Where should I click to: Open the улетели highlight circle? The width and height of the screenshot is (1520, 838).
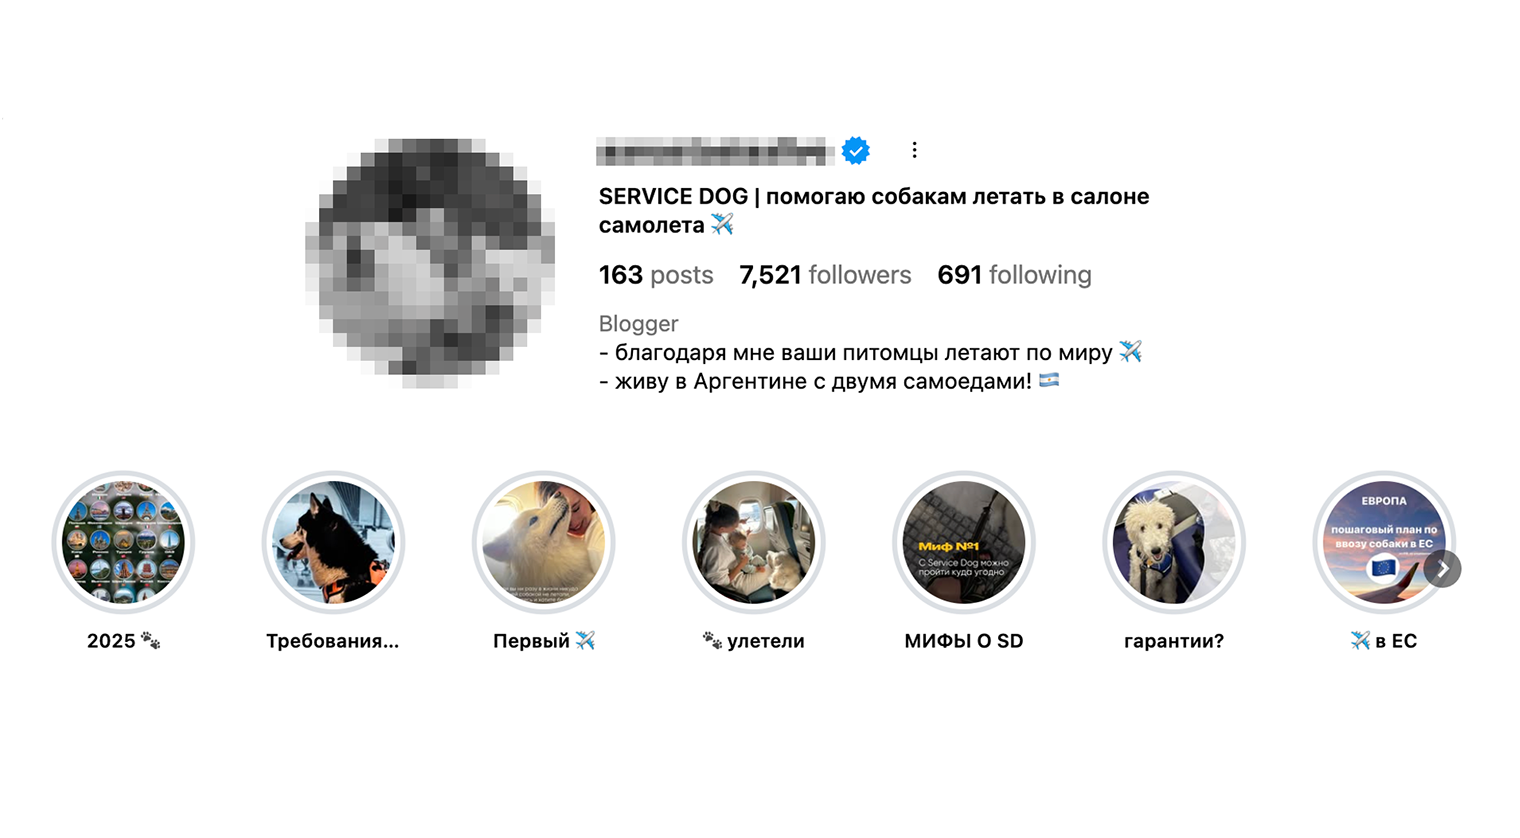pyautogui.click(x=754, y=542)
